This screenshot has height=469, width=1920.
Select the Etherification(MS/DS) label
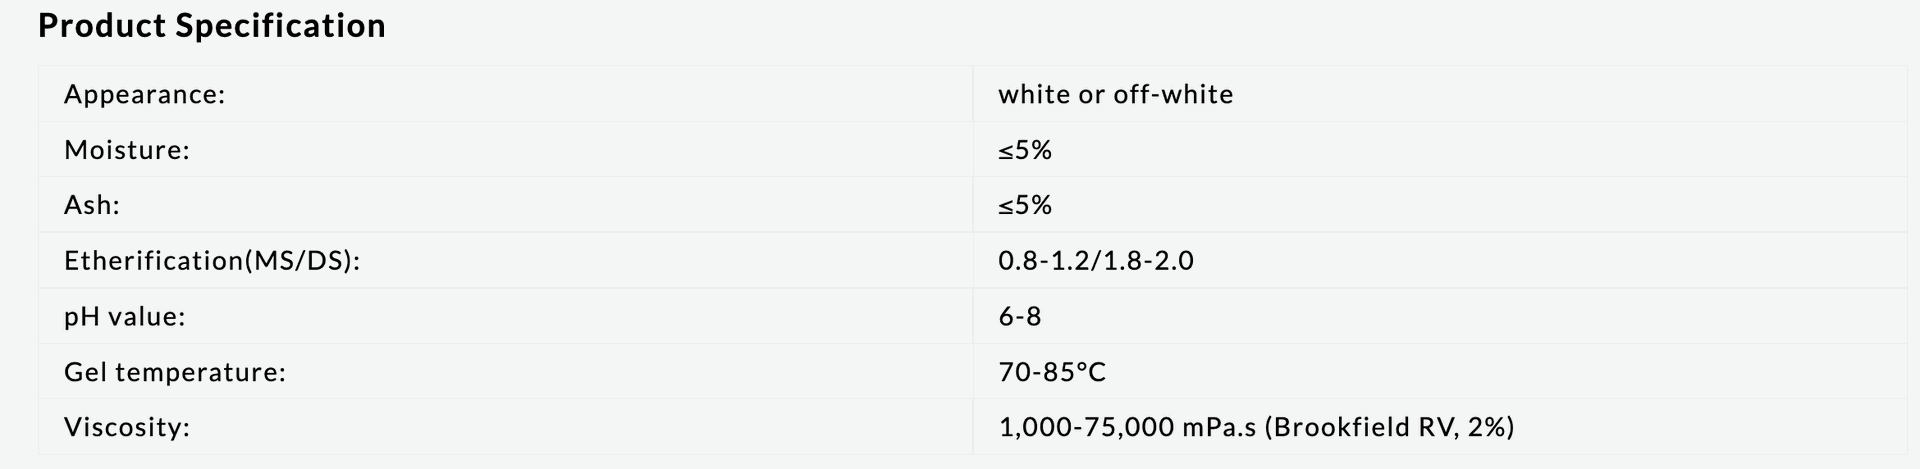tap(212, 261)
